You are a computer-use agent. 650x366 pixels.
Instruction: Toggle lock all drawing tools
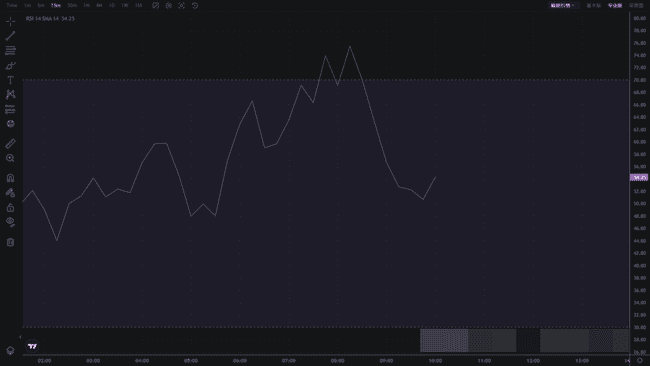click(x=10, y=207)
